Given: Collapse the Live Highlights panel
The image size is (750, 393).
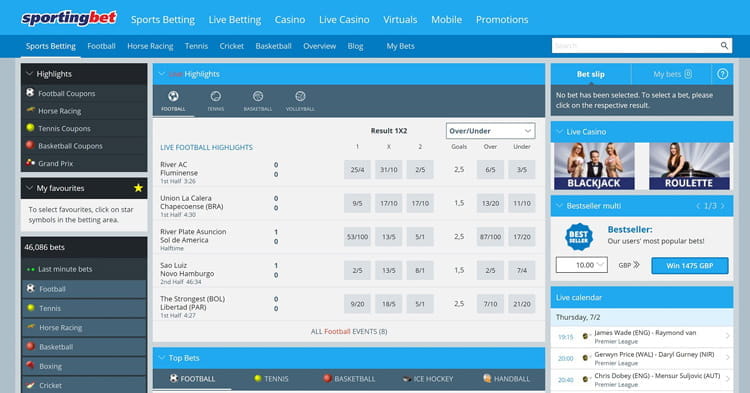Looking at the screenshot, I should [x=162, y=74].
